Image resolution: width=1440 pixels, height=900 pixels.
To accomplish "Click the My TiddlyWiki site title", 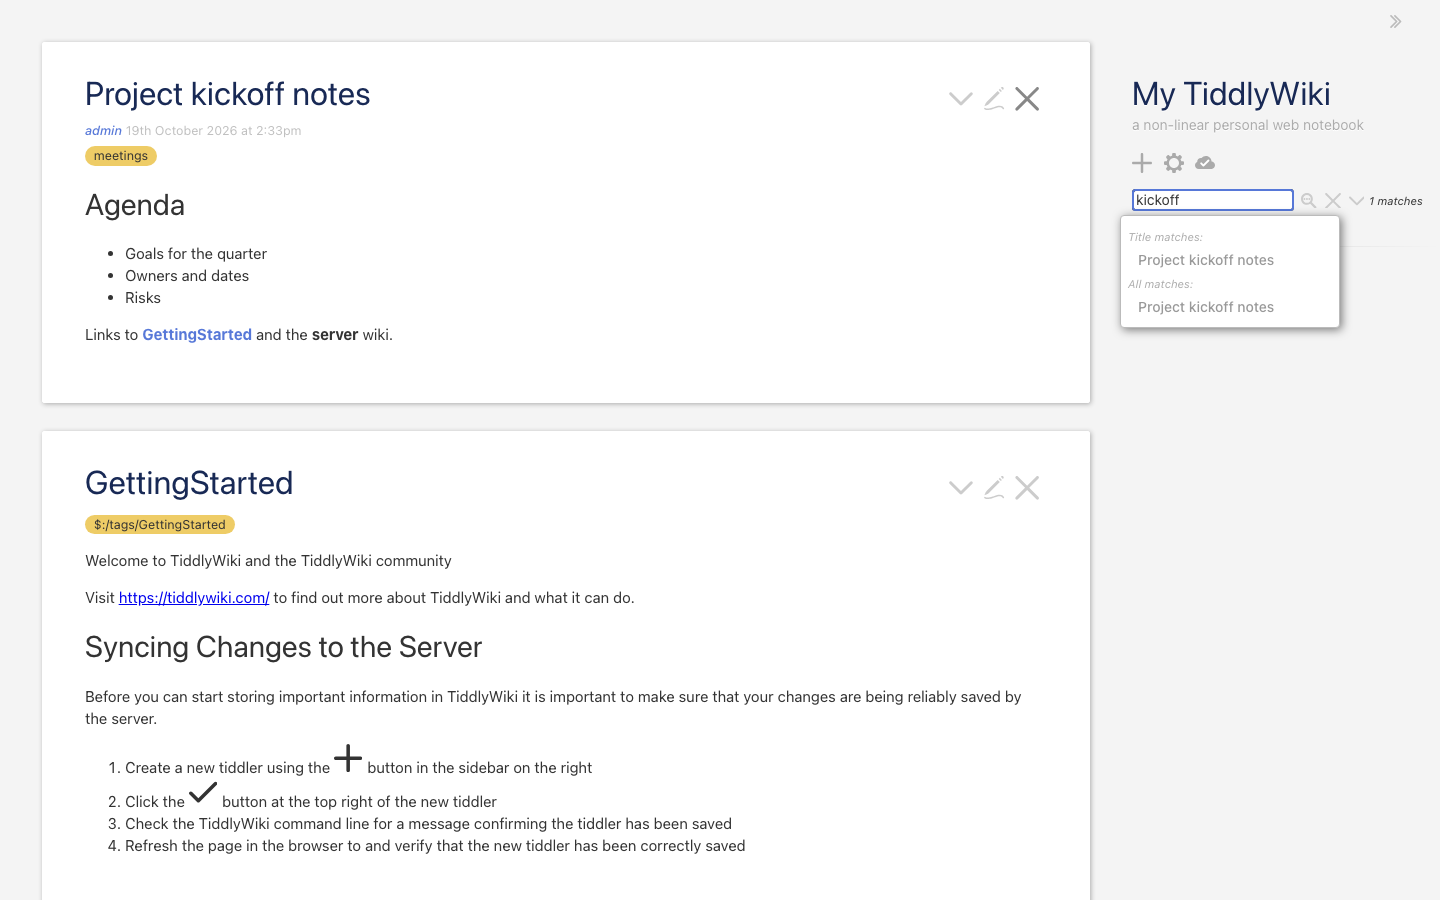I will 1231,94.
